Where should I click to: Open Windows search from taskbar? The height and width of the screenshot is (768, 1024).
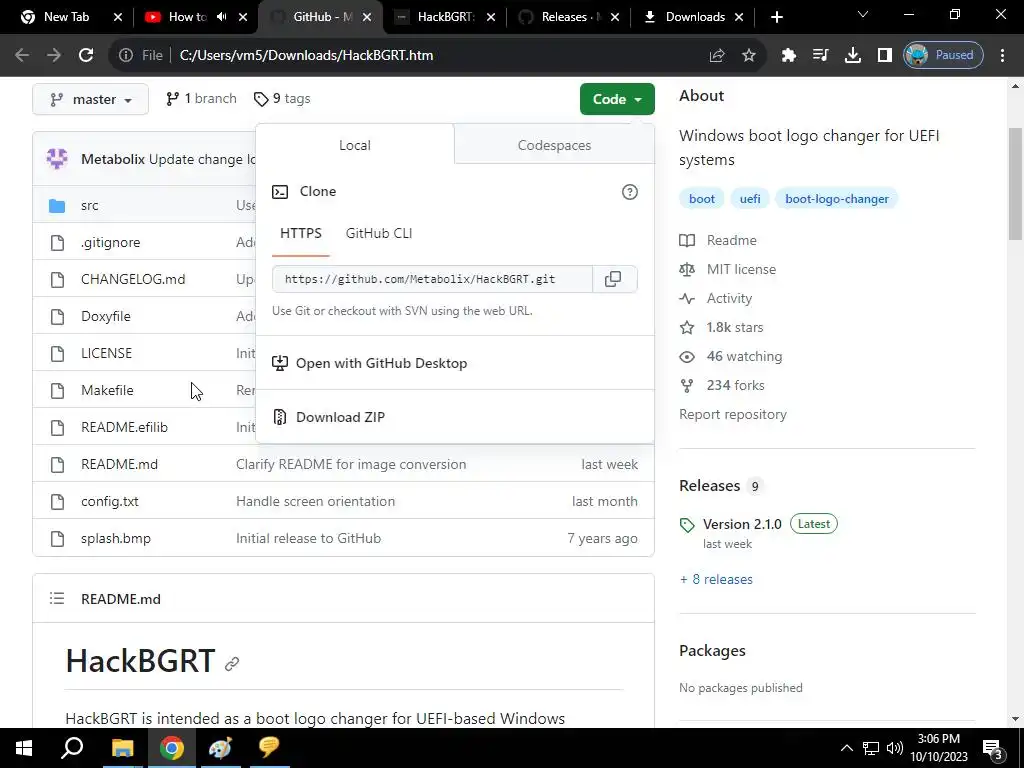[x=72, y=748]
